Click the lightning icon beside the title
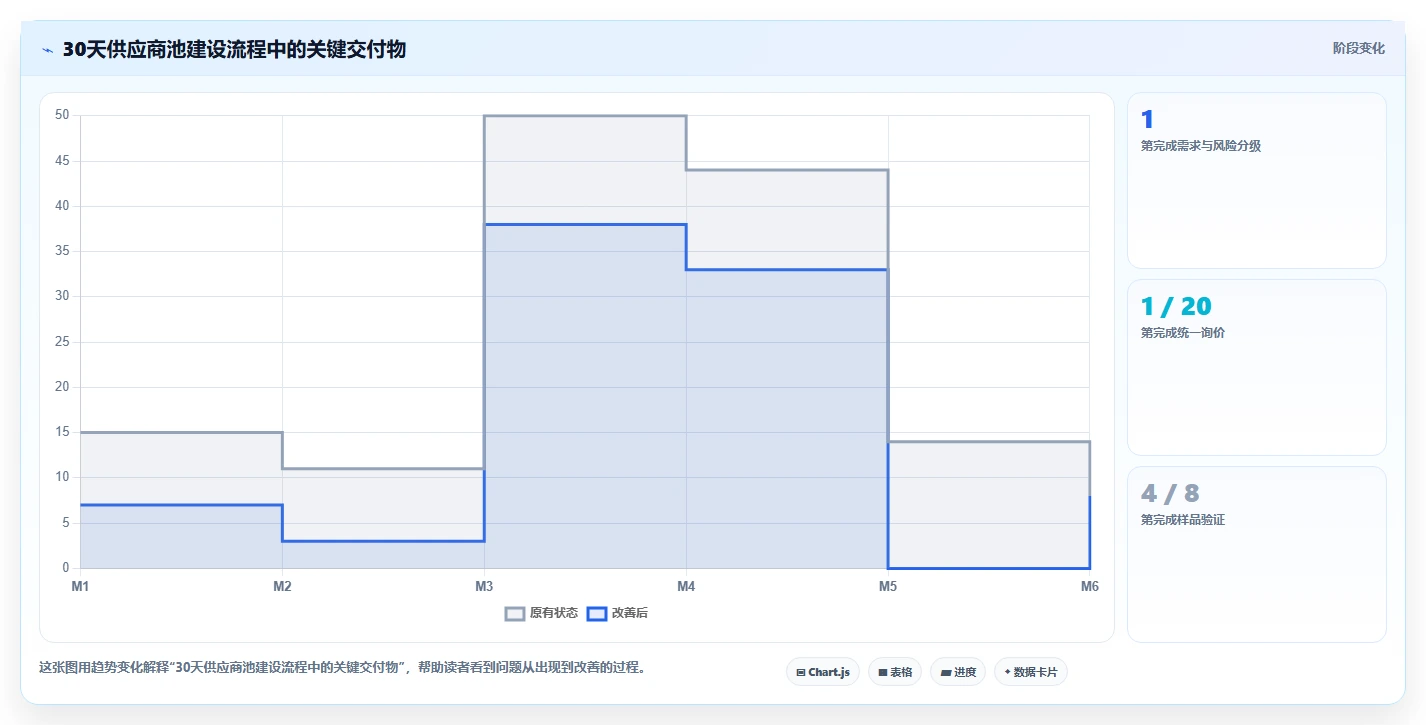The width and height of the screenshot is (1426, 725). coord(47,49)
